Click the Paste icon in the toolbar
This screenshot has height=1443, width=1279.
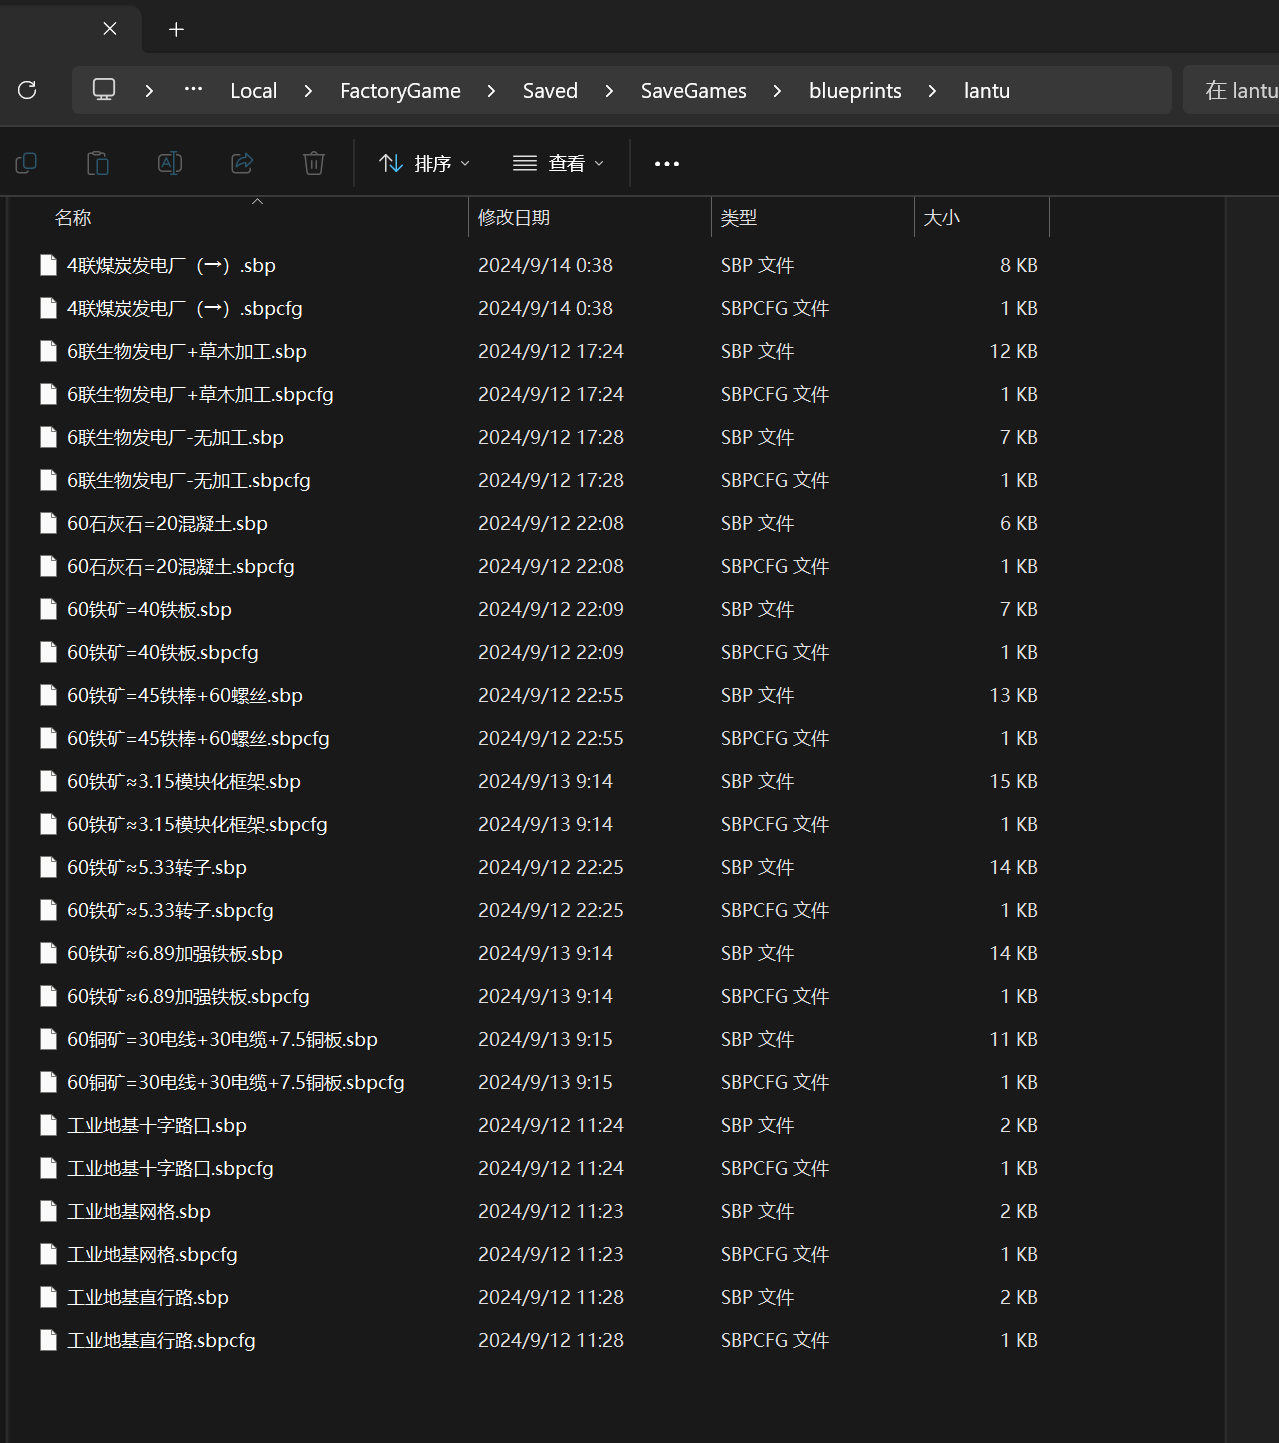click(x=98, y=163)
